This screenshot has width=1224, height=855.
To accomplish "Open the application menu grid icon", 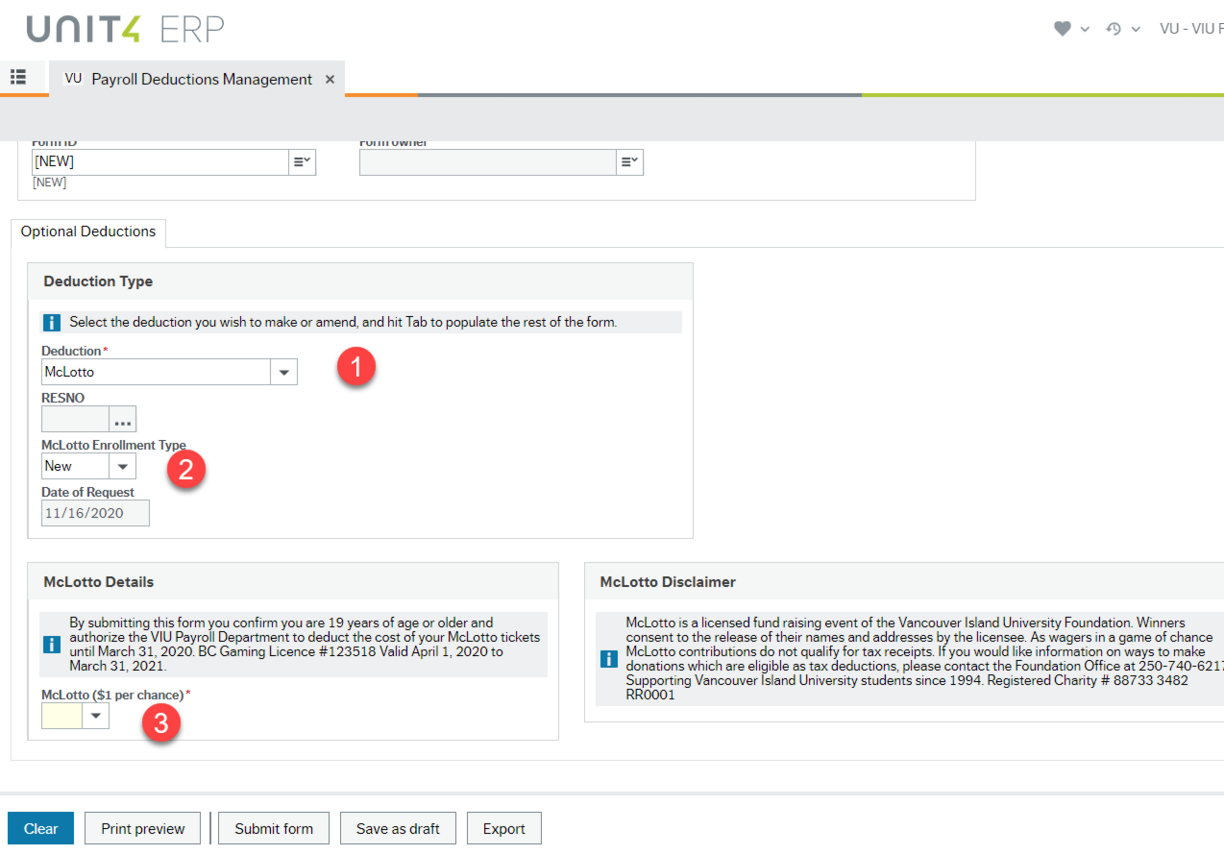I will (17, 77).
